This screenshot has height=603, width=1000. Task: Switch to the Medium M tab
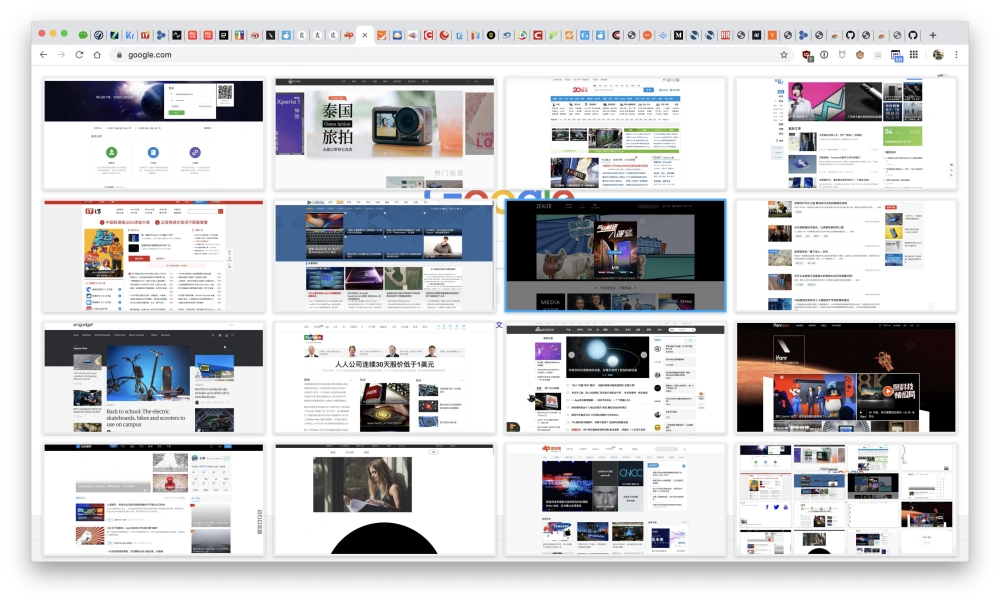tap(679, 35)
